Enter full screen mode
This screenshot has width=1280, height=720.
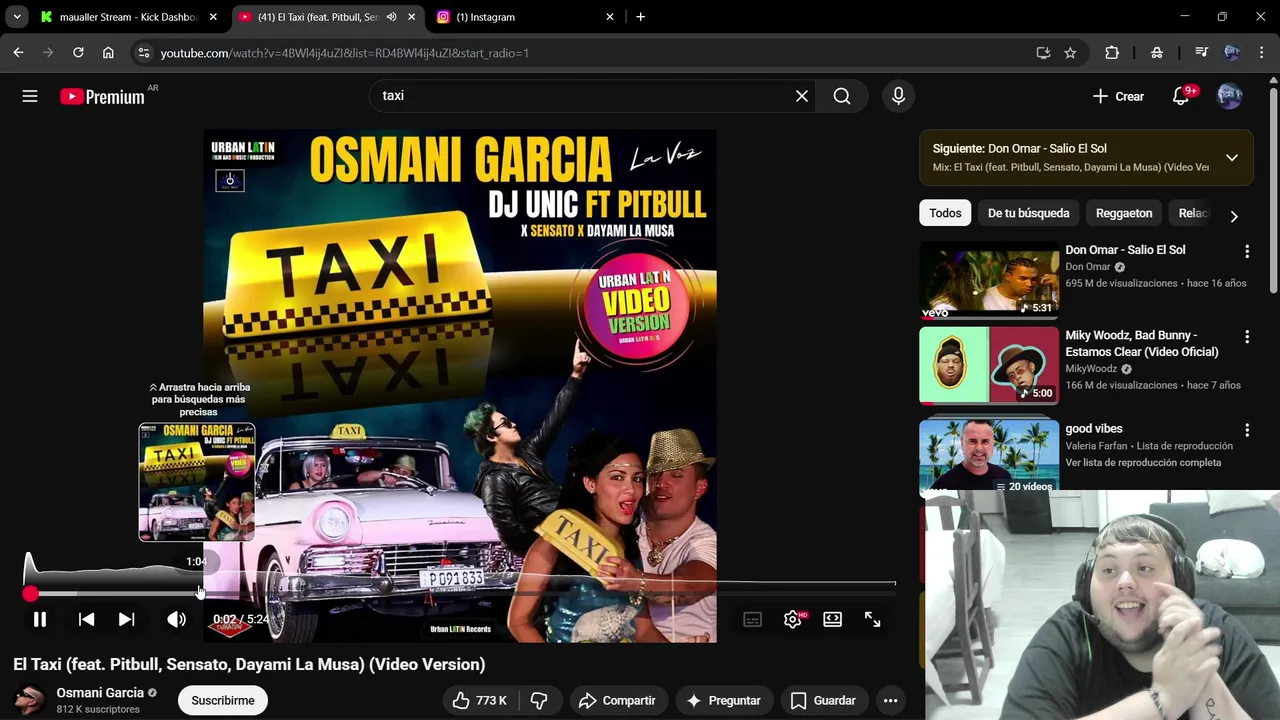point(873,620)
